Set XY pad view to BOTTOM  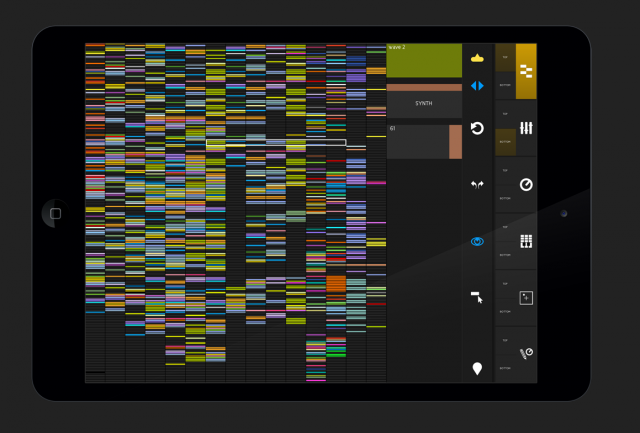(505, 312)
